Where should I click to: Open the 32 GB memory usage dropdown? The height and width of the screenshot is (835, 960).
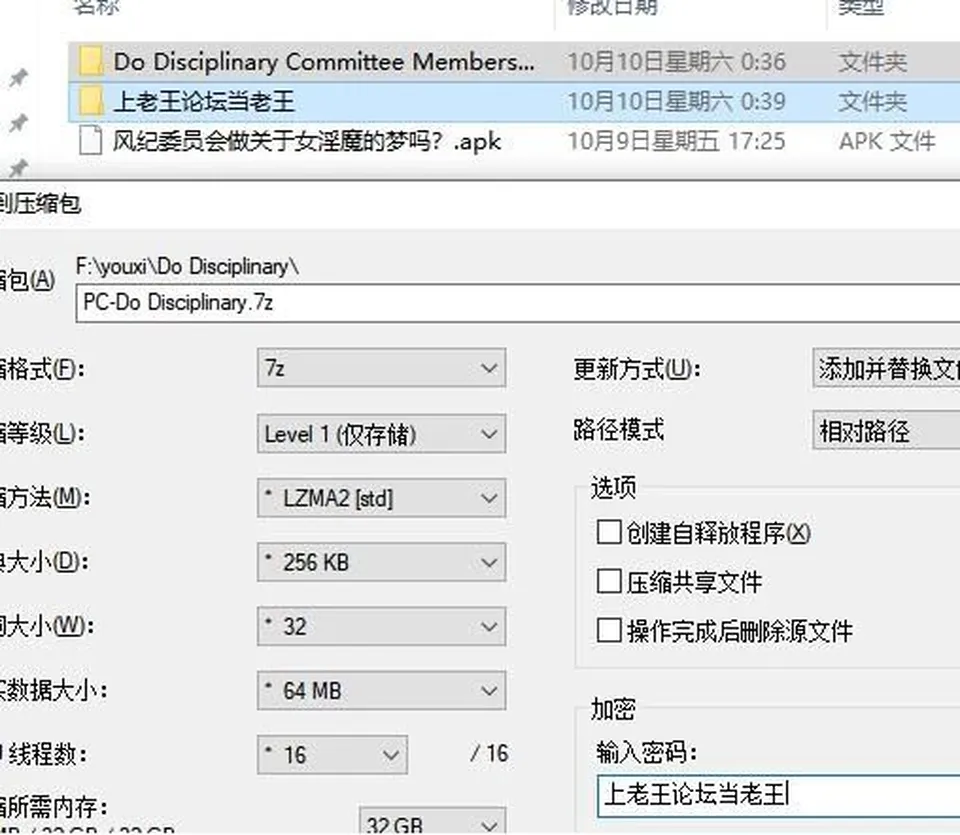(432, 822)
